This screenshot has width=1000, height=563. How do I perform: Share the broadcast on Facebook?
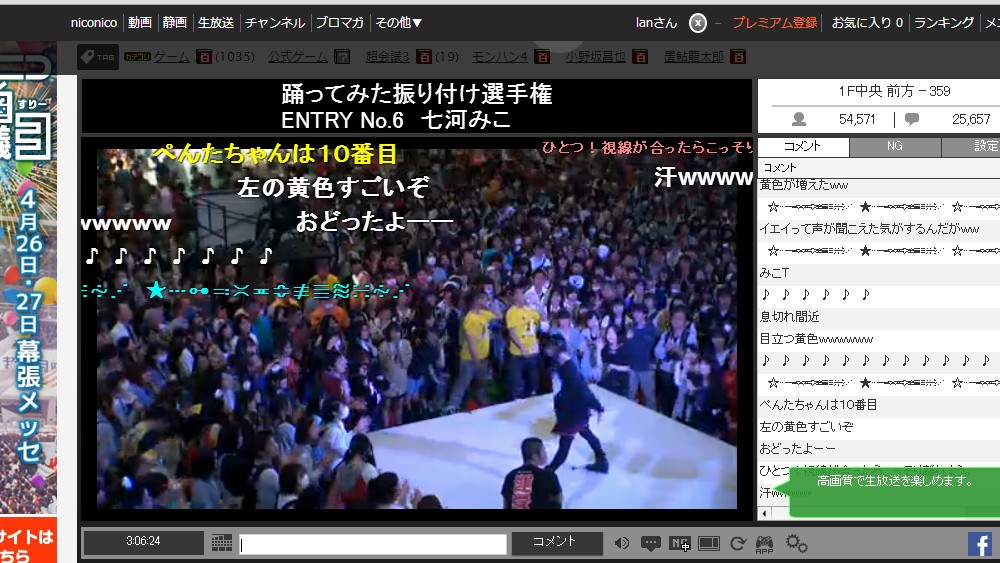[980, 544]
